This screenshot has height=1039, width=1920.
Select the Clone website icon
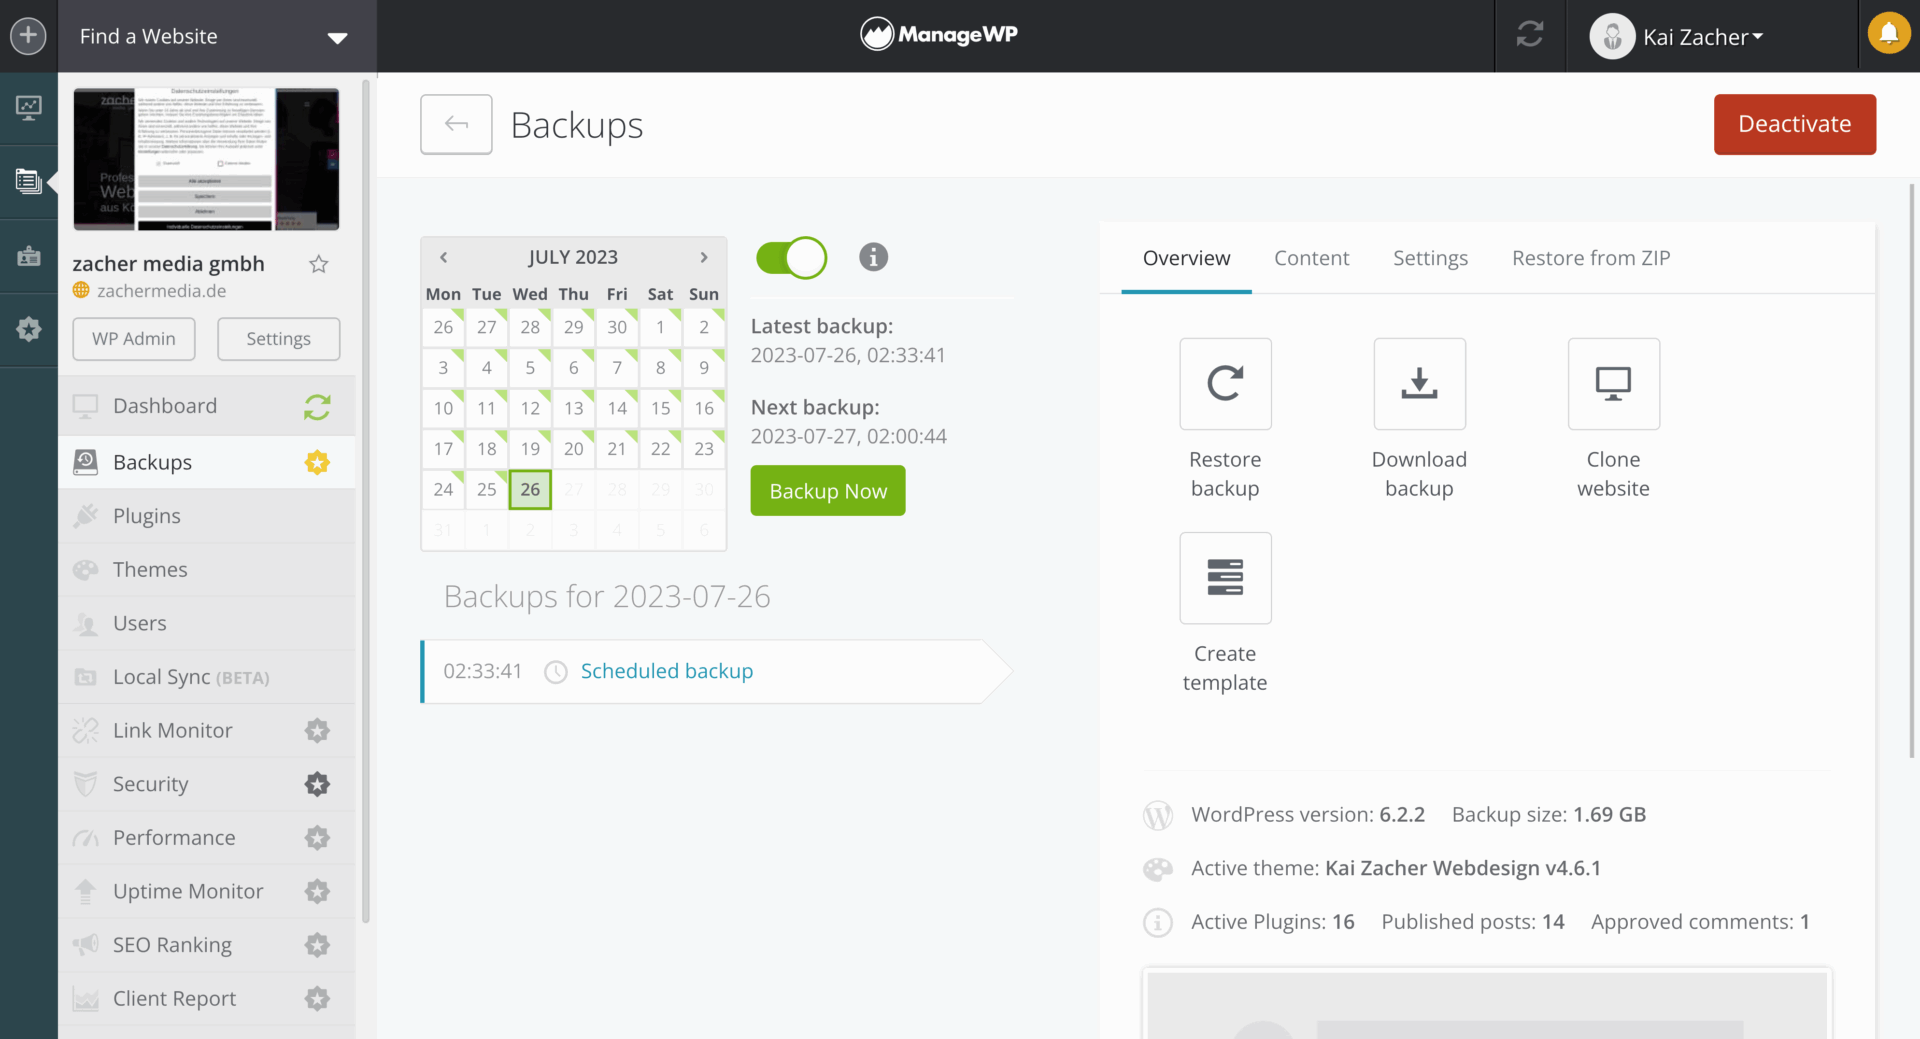point(1612,384)
